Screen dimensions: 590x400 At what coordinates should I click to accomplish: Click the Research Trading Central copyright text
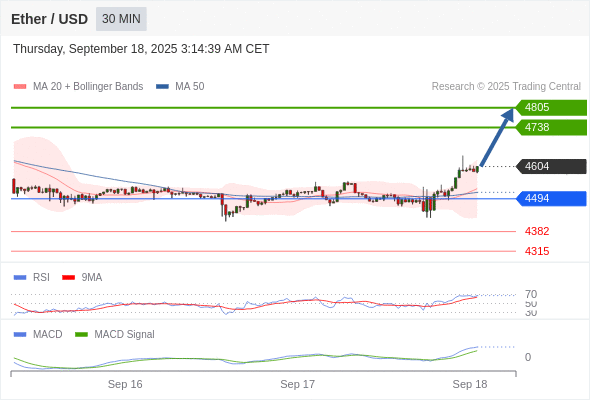click(506, 87)
